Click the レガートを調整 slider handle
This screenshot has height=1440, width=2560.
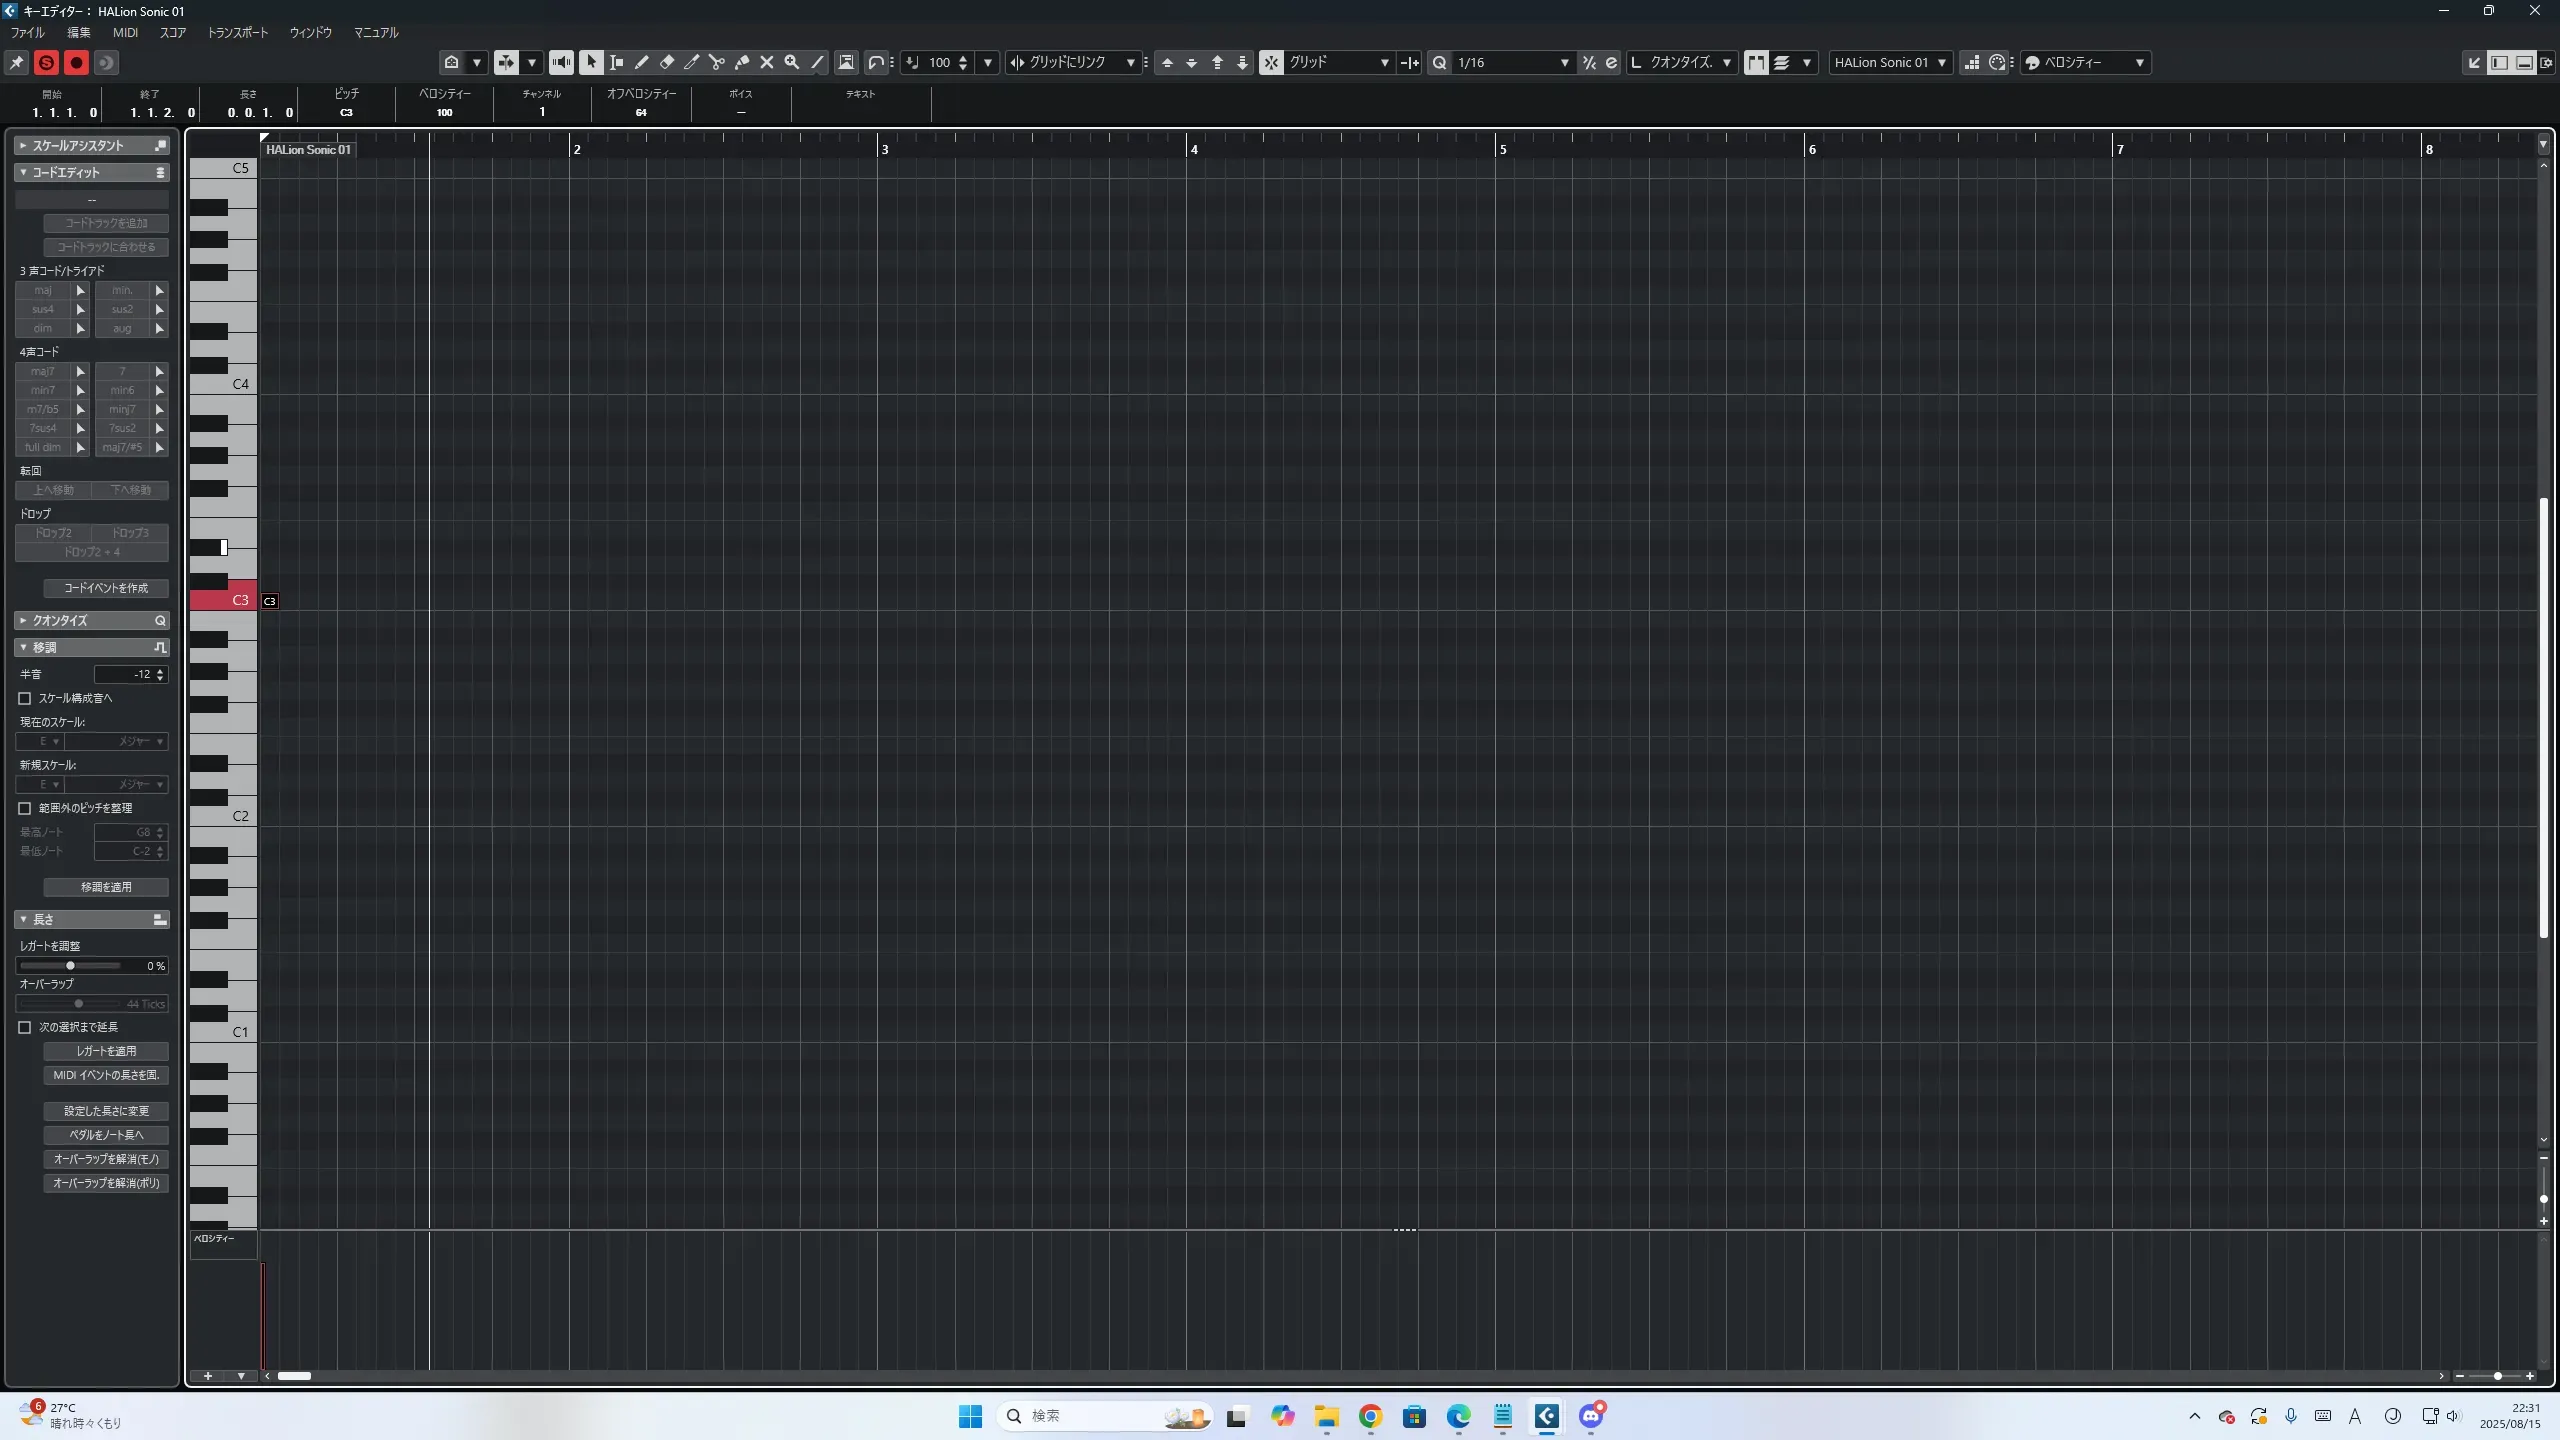[x=70, y=966]
